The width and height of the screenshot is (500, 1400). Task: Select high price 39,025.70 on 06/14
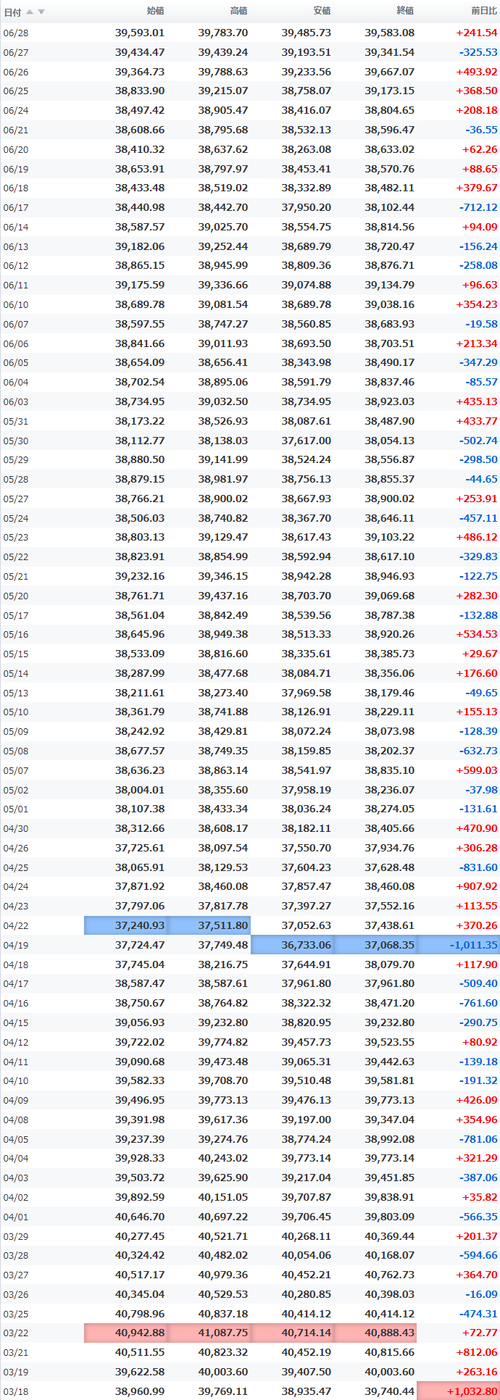223,226
